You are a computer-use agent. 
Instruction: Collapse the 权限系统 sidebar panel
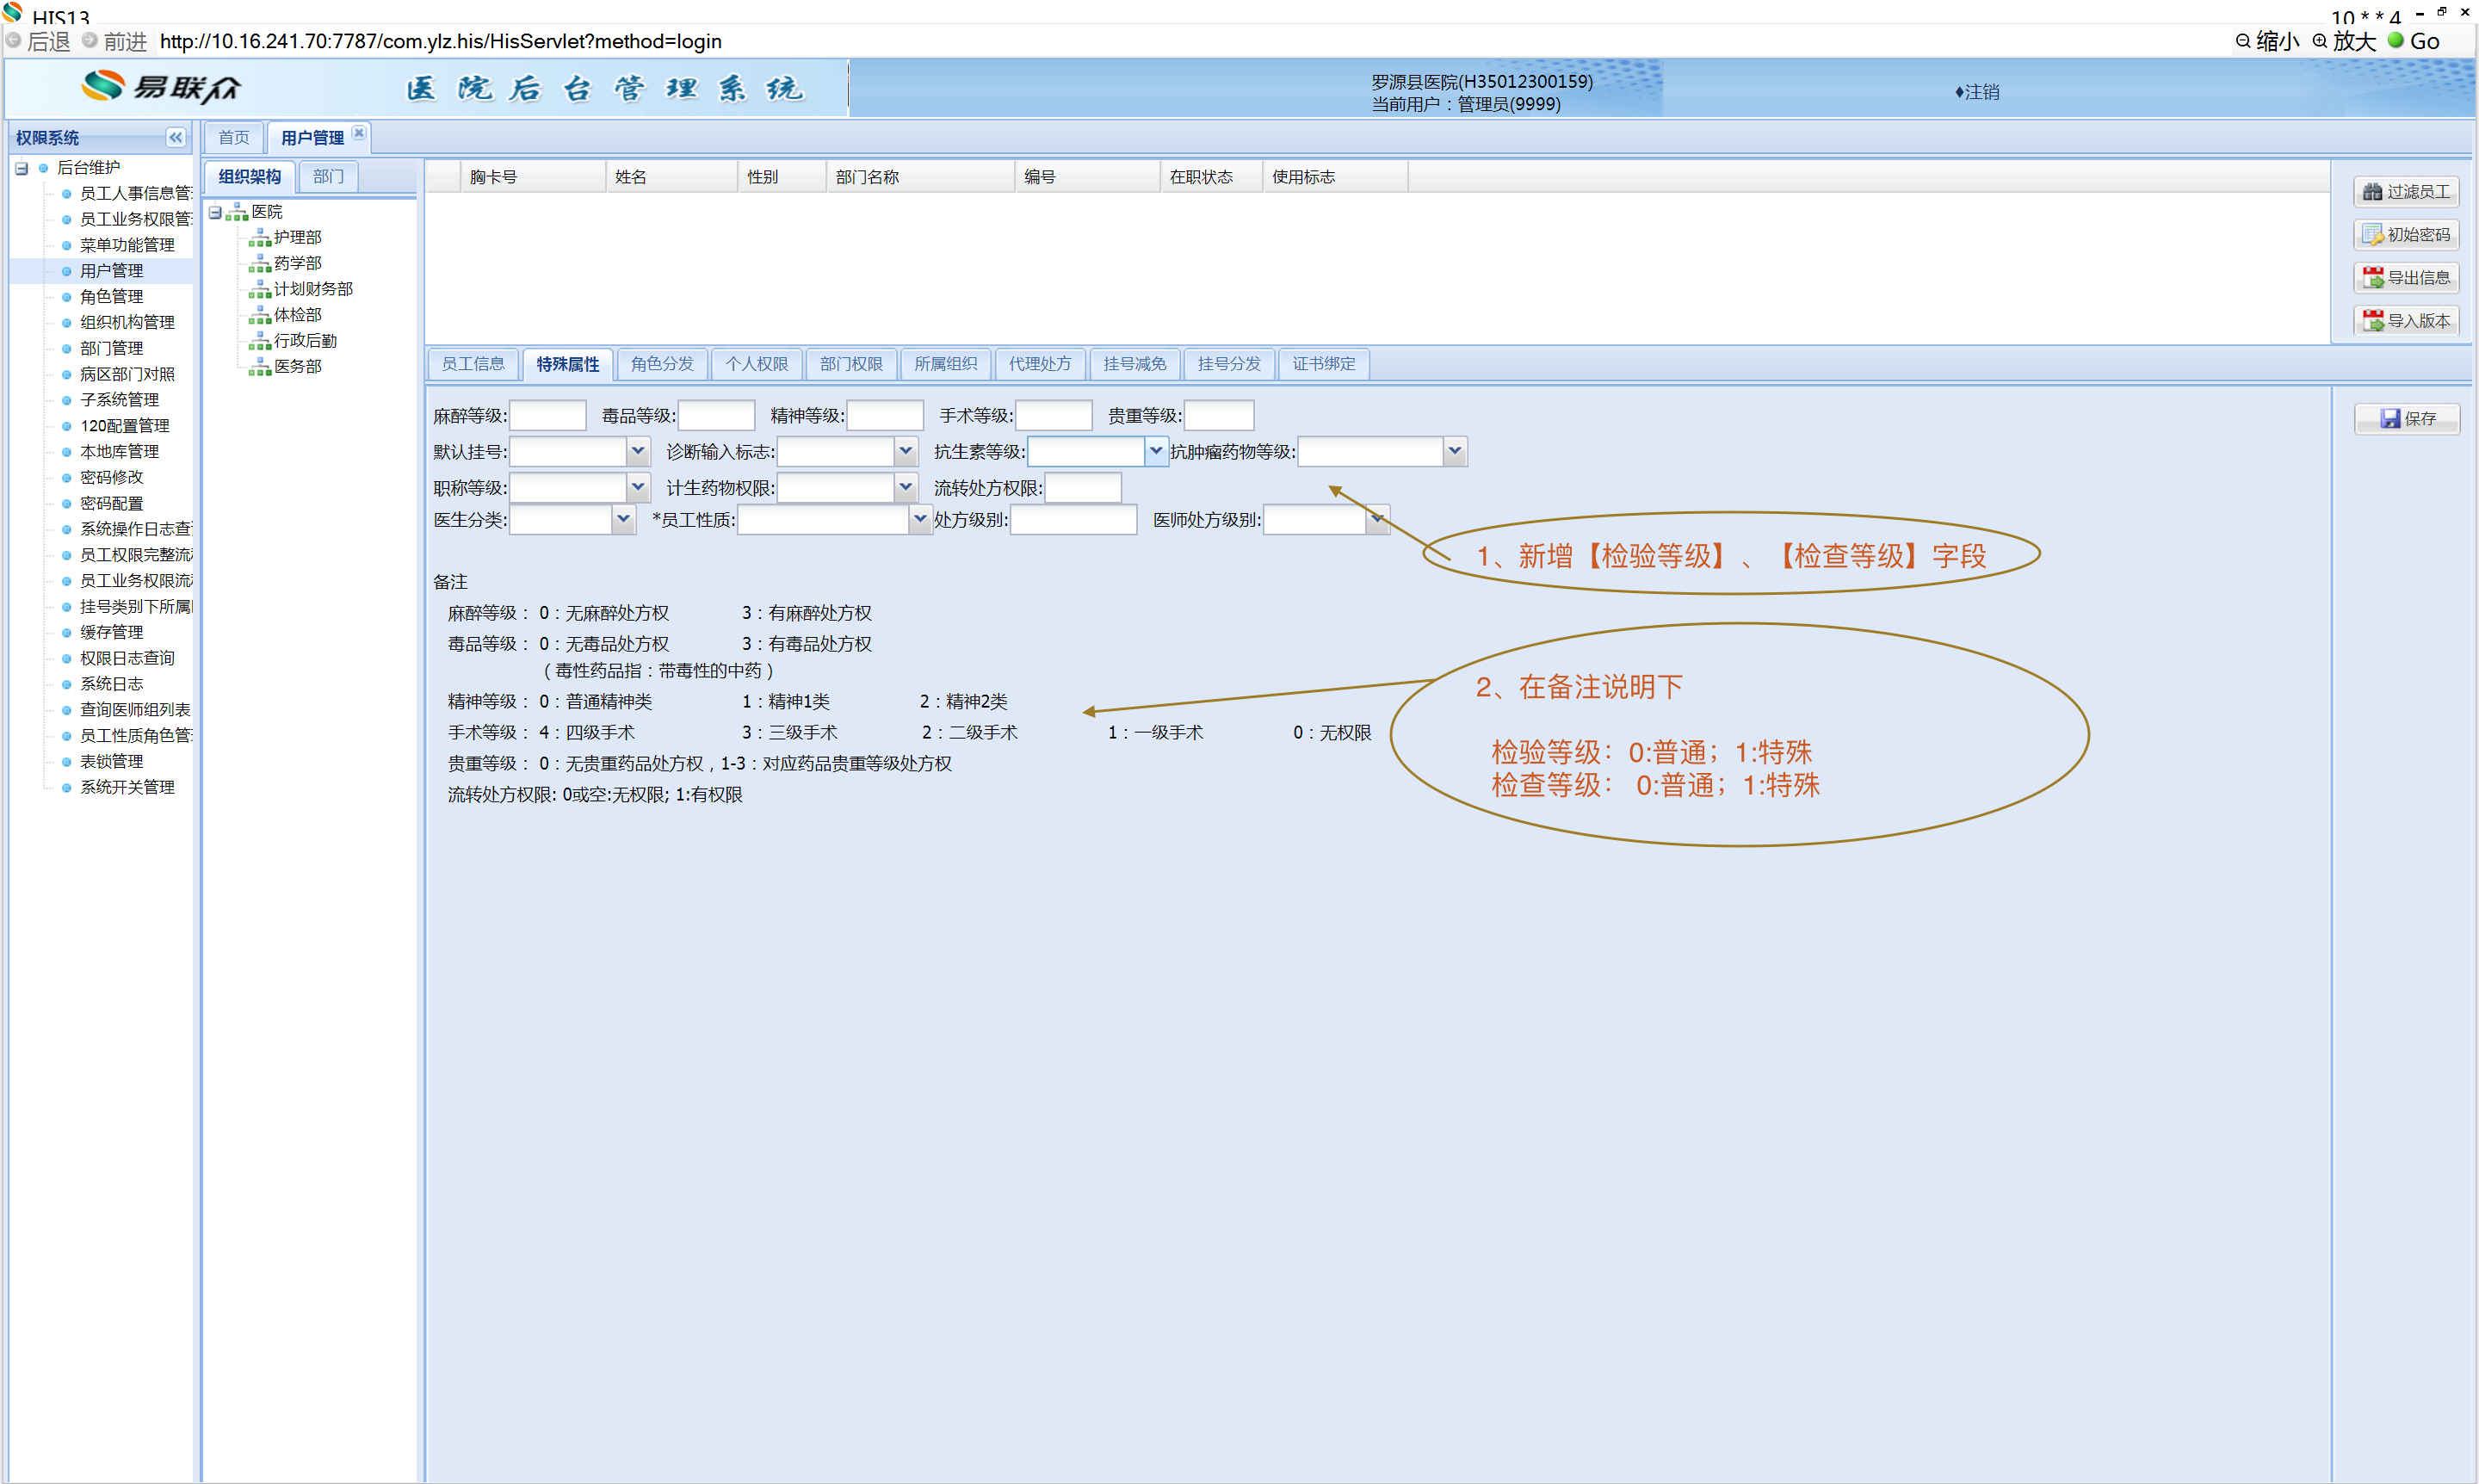coord(175,138)
